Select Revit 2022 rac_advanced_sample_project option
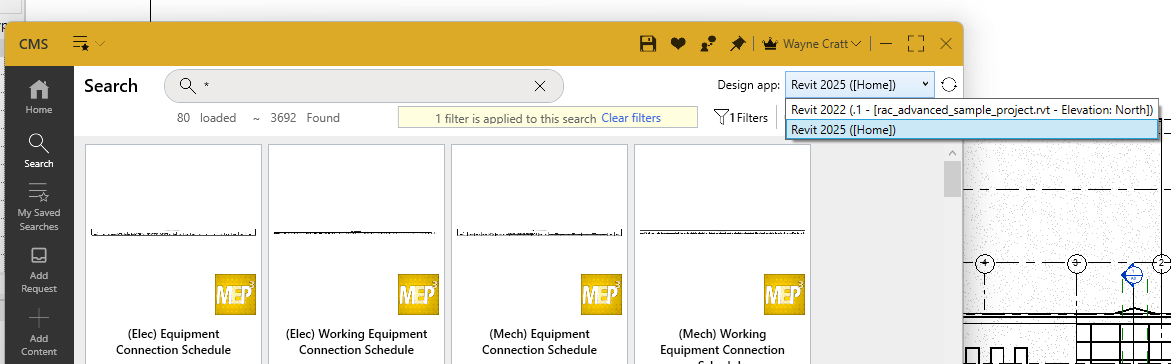Screen dimensions: 1171x364 pyautogui.click(x=972, y=110)
